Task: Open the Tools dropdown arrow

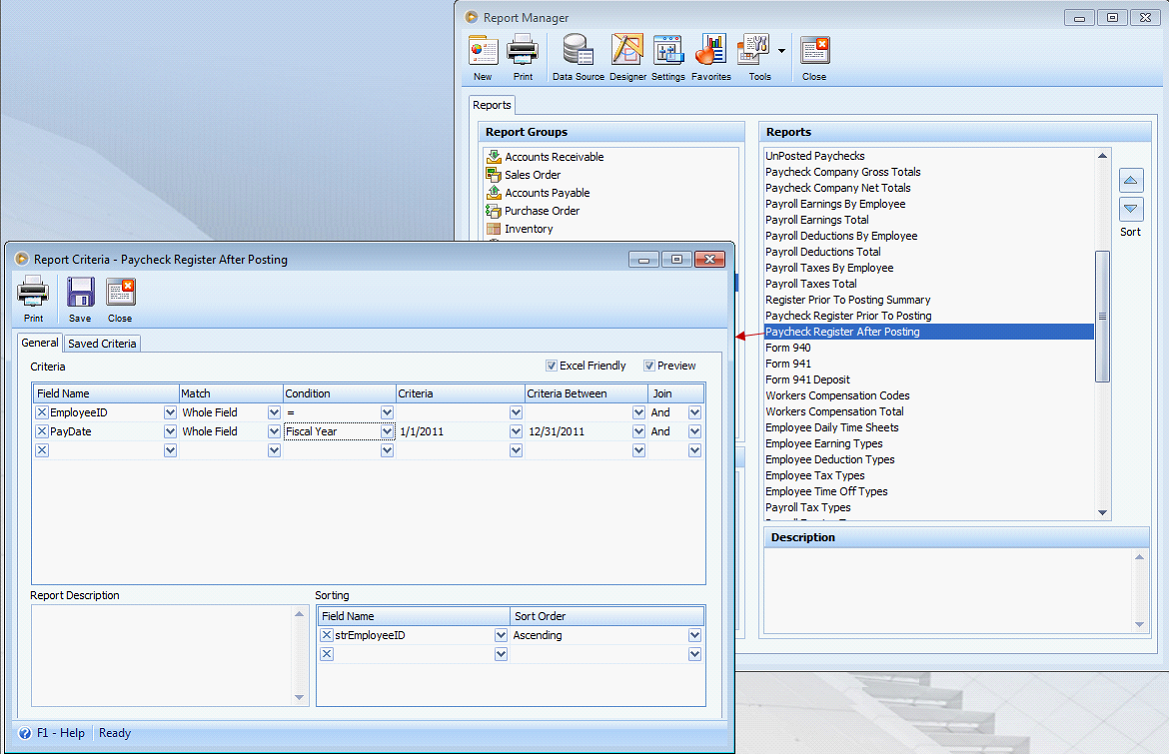Action: coord(781,50)
